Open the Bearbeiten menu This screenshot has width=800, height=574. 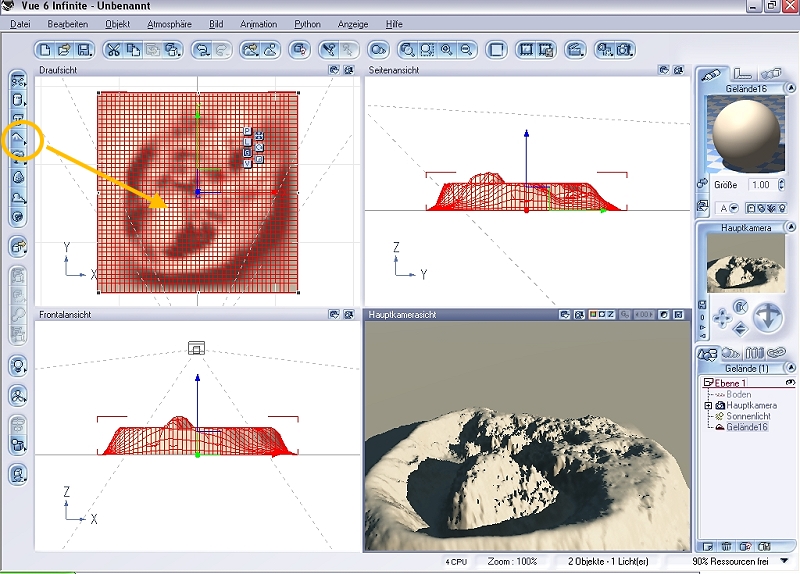67,24
